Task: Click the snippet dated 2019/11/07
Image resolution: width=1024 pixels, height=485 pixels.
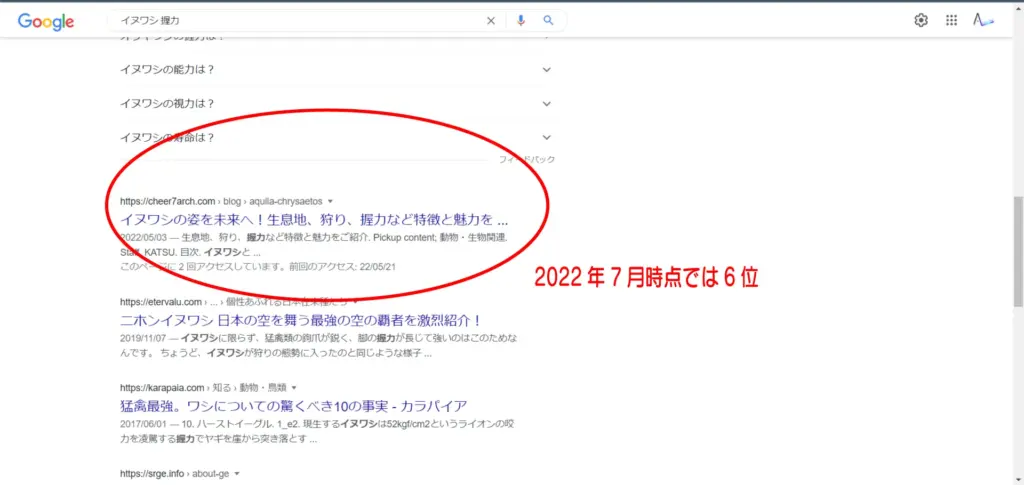Action: (319, 346)
